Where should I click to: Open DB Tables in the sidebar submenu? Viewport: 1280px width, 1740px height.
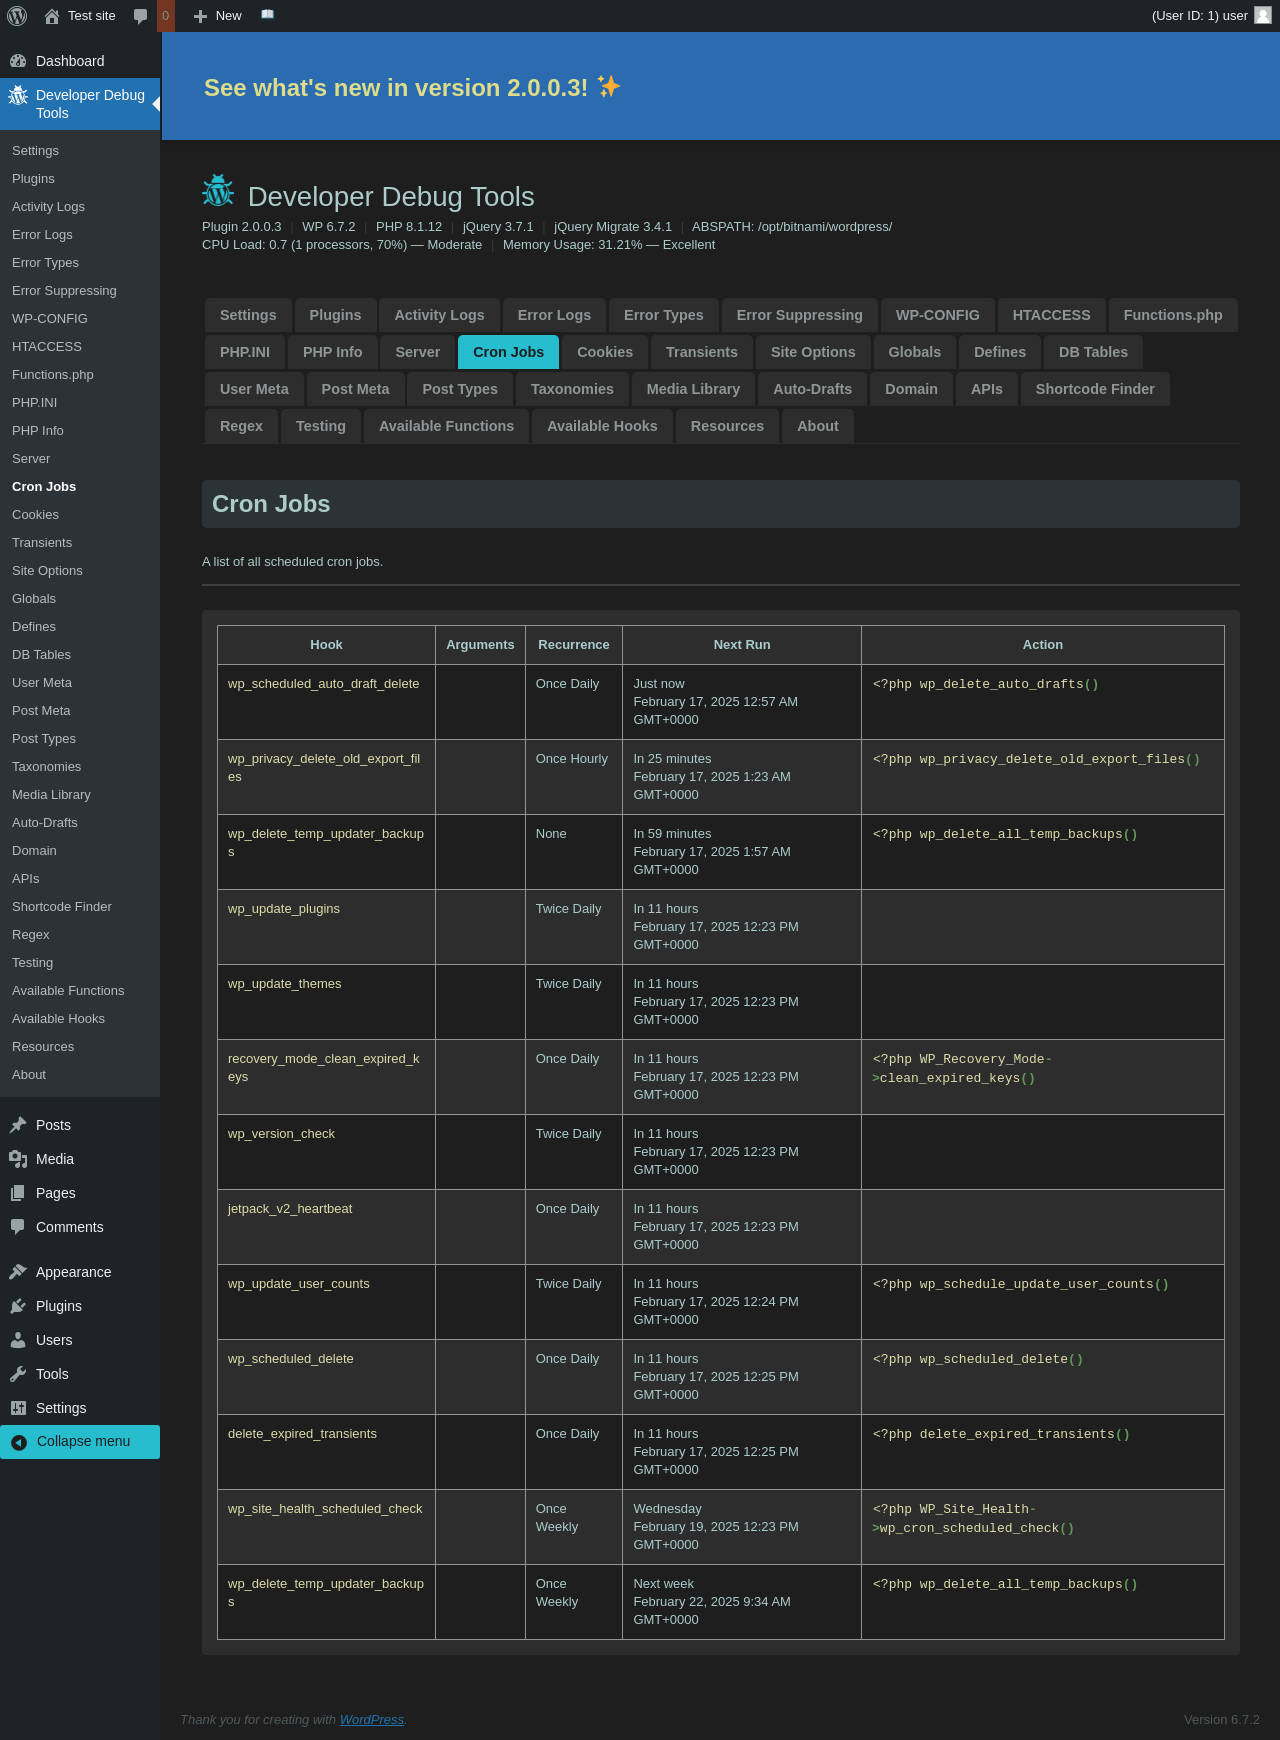(x=41, y=655)
